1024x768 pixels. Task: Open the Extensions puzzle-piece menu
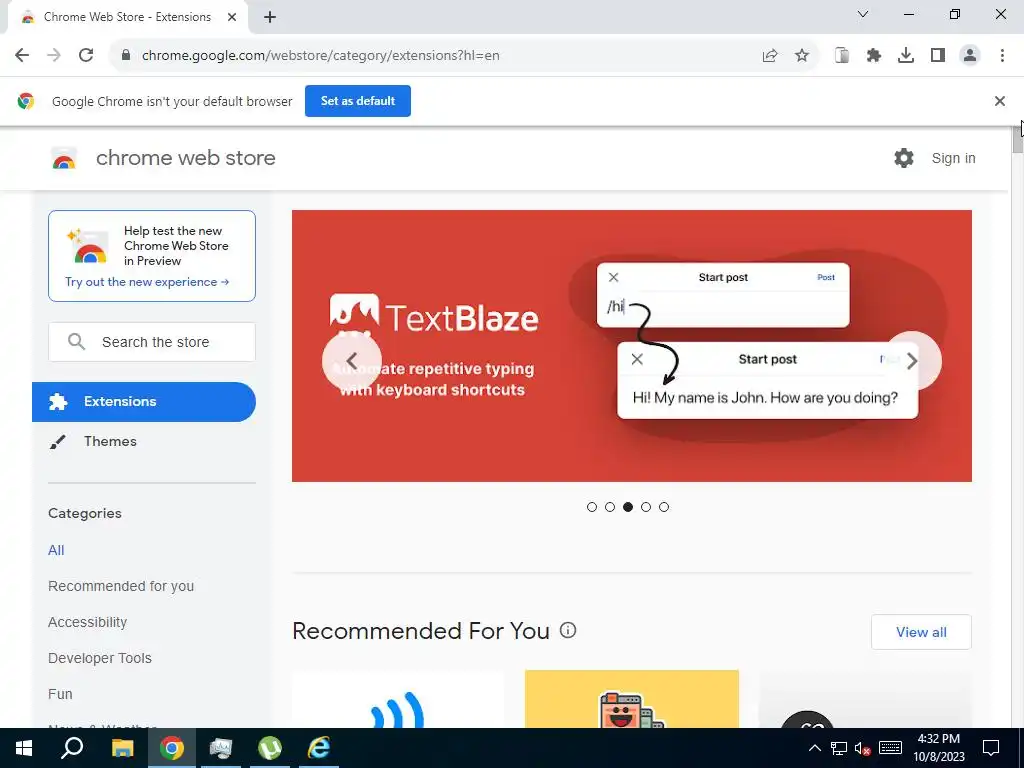(x=874, y=56)
